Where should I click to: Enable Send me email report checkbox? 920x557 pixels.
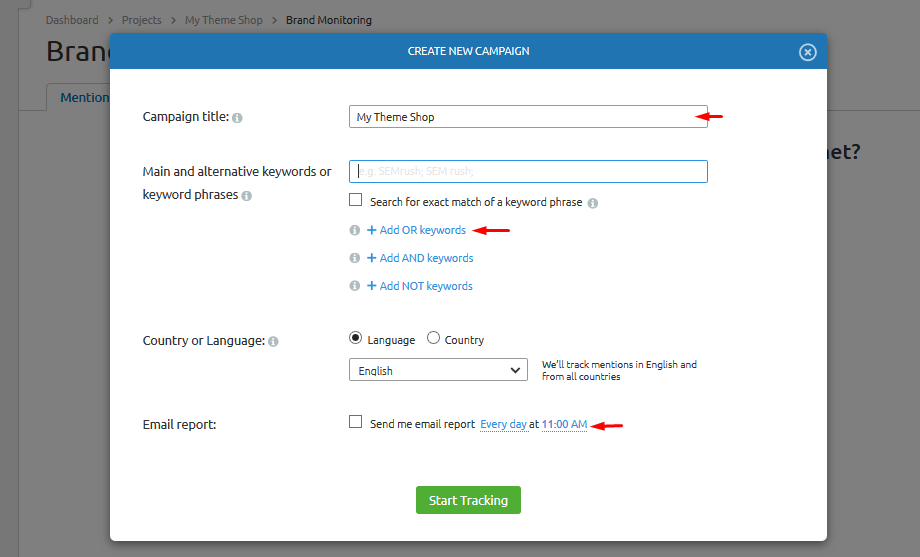(356, 422)
